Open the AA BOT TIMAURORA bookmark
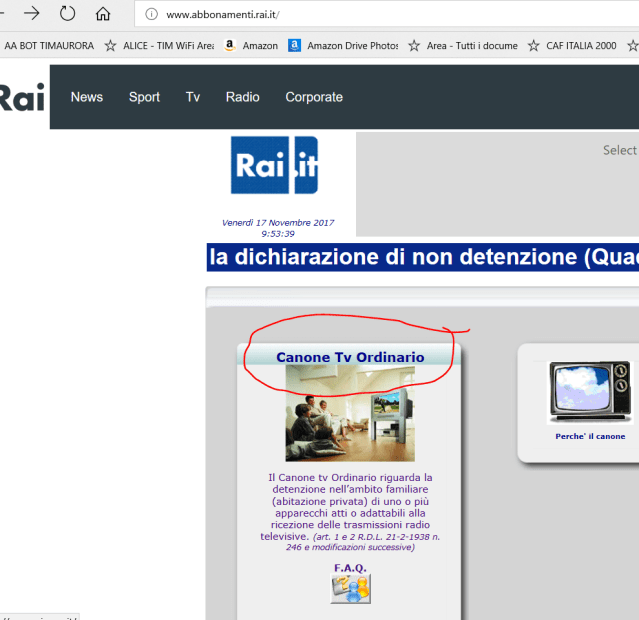The height and width of the screenshot is (620, 639). pyautogui.click(x=49, y=46)
